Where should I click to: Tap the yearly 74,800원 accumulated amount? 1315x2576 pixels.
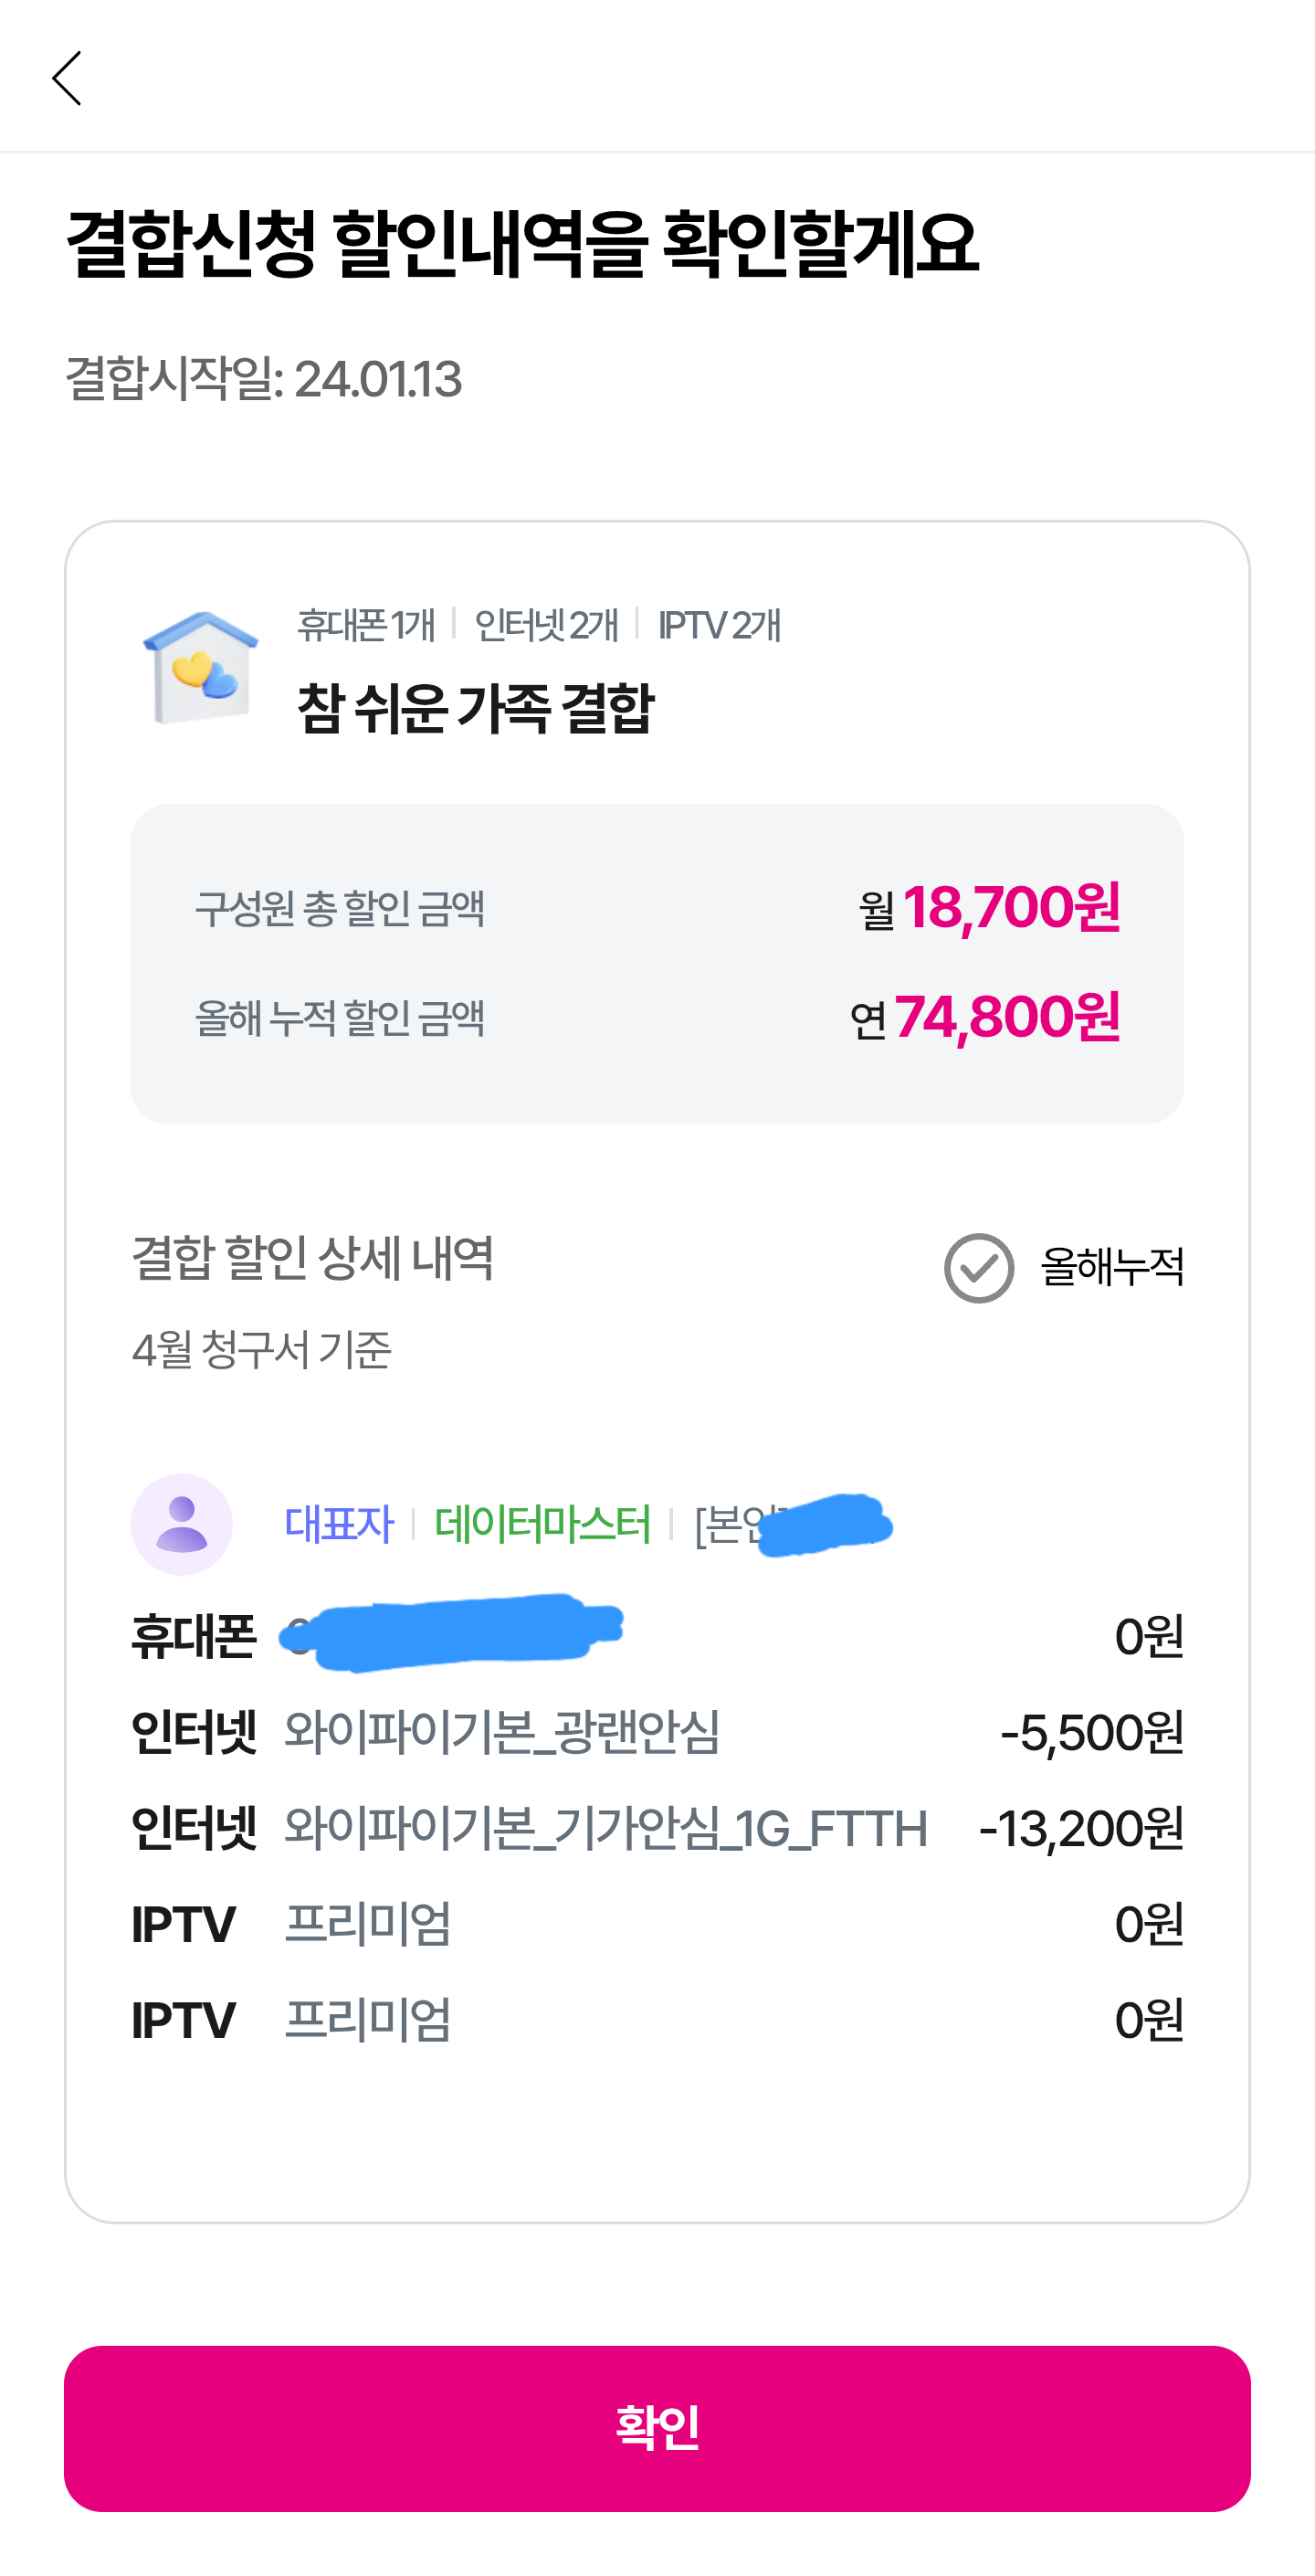pyautogui.click(x=1007, y=1018)
